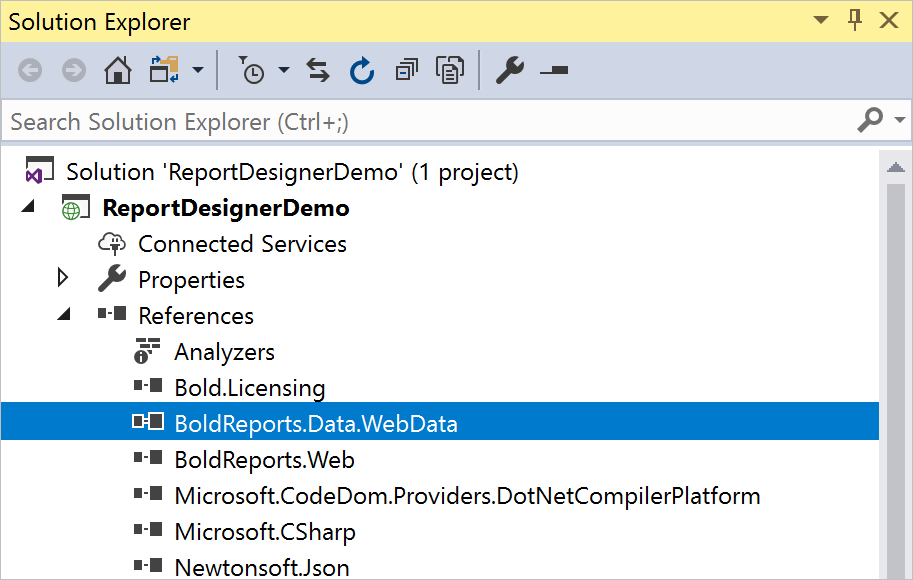Screen dimensions: 913x580
Task: Toggle Preview Selected Items
Action: pos(554,70)
